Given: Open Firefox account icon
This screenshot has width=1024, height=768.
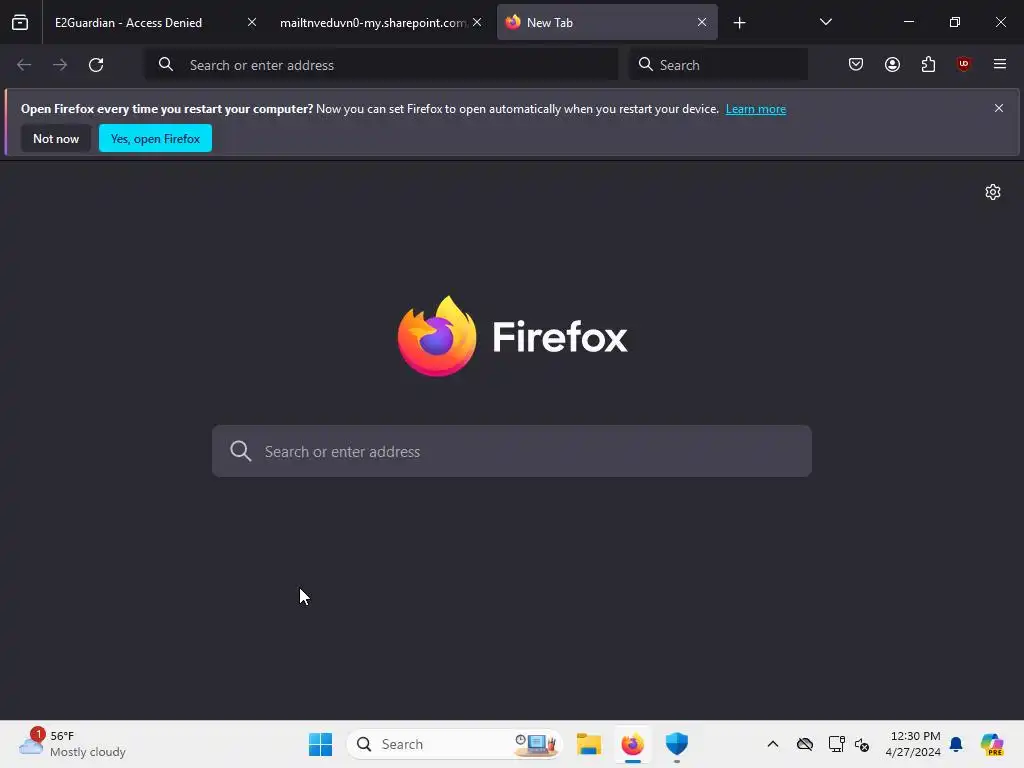Looking at the screenshot, I should (x=892, y=64).
